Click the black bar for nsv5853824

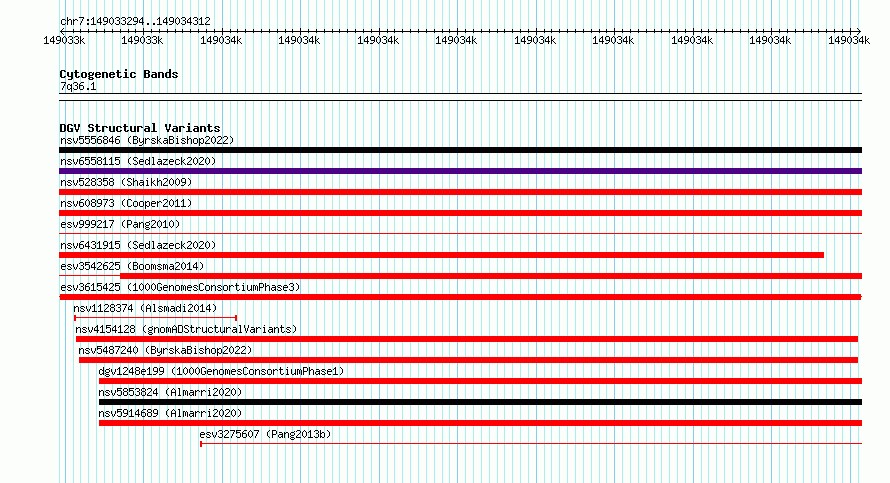coord(480,402)
